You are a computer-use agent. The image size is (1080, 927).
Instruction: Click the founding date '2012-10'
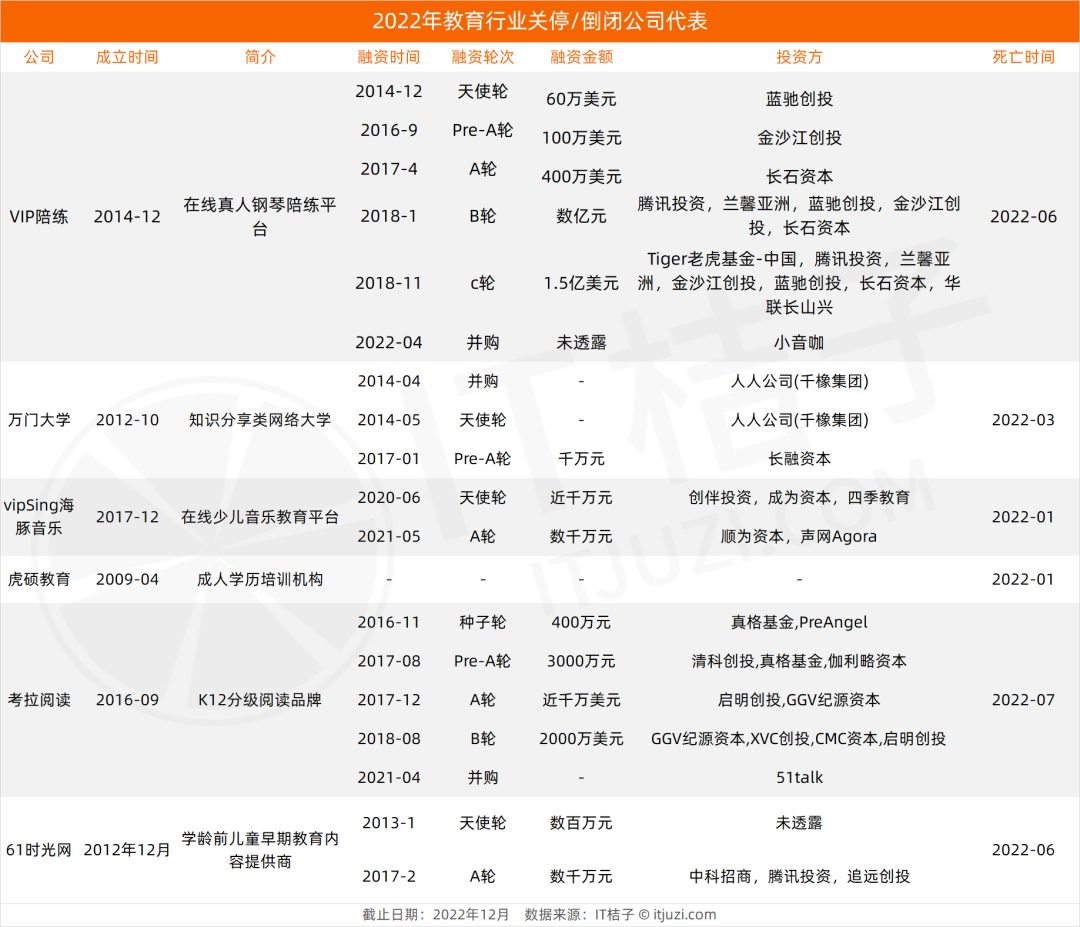[127, 419]
